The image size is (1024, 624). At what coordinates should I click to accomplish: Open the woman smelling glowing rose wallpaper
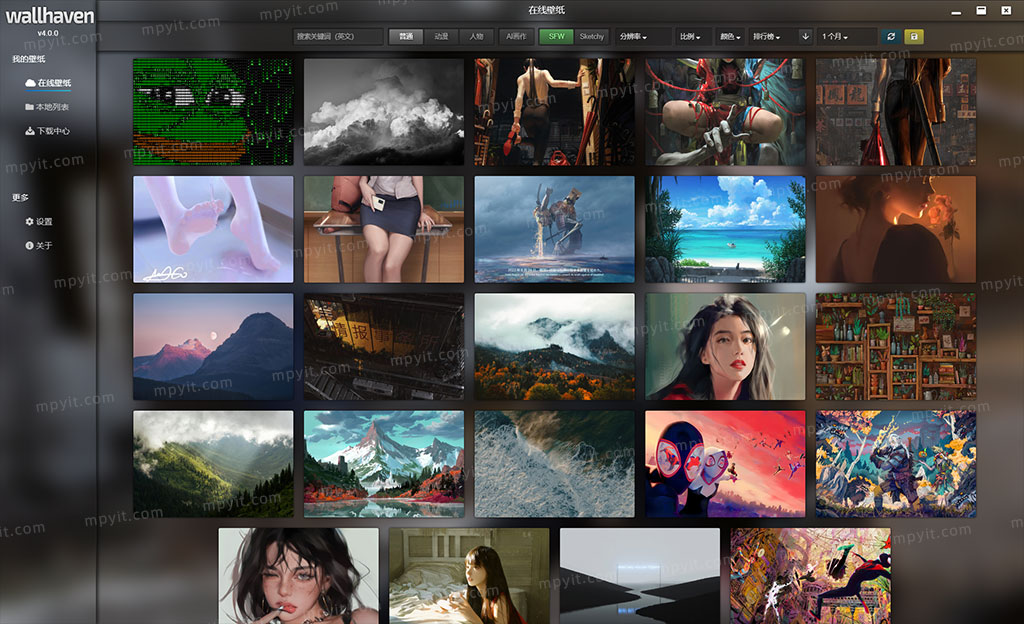coord(896,229)
